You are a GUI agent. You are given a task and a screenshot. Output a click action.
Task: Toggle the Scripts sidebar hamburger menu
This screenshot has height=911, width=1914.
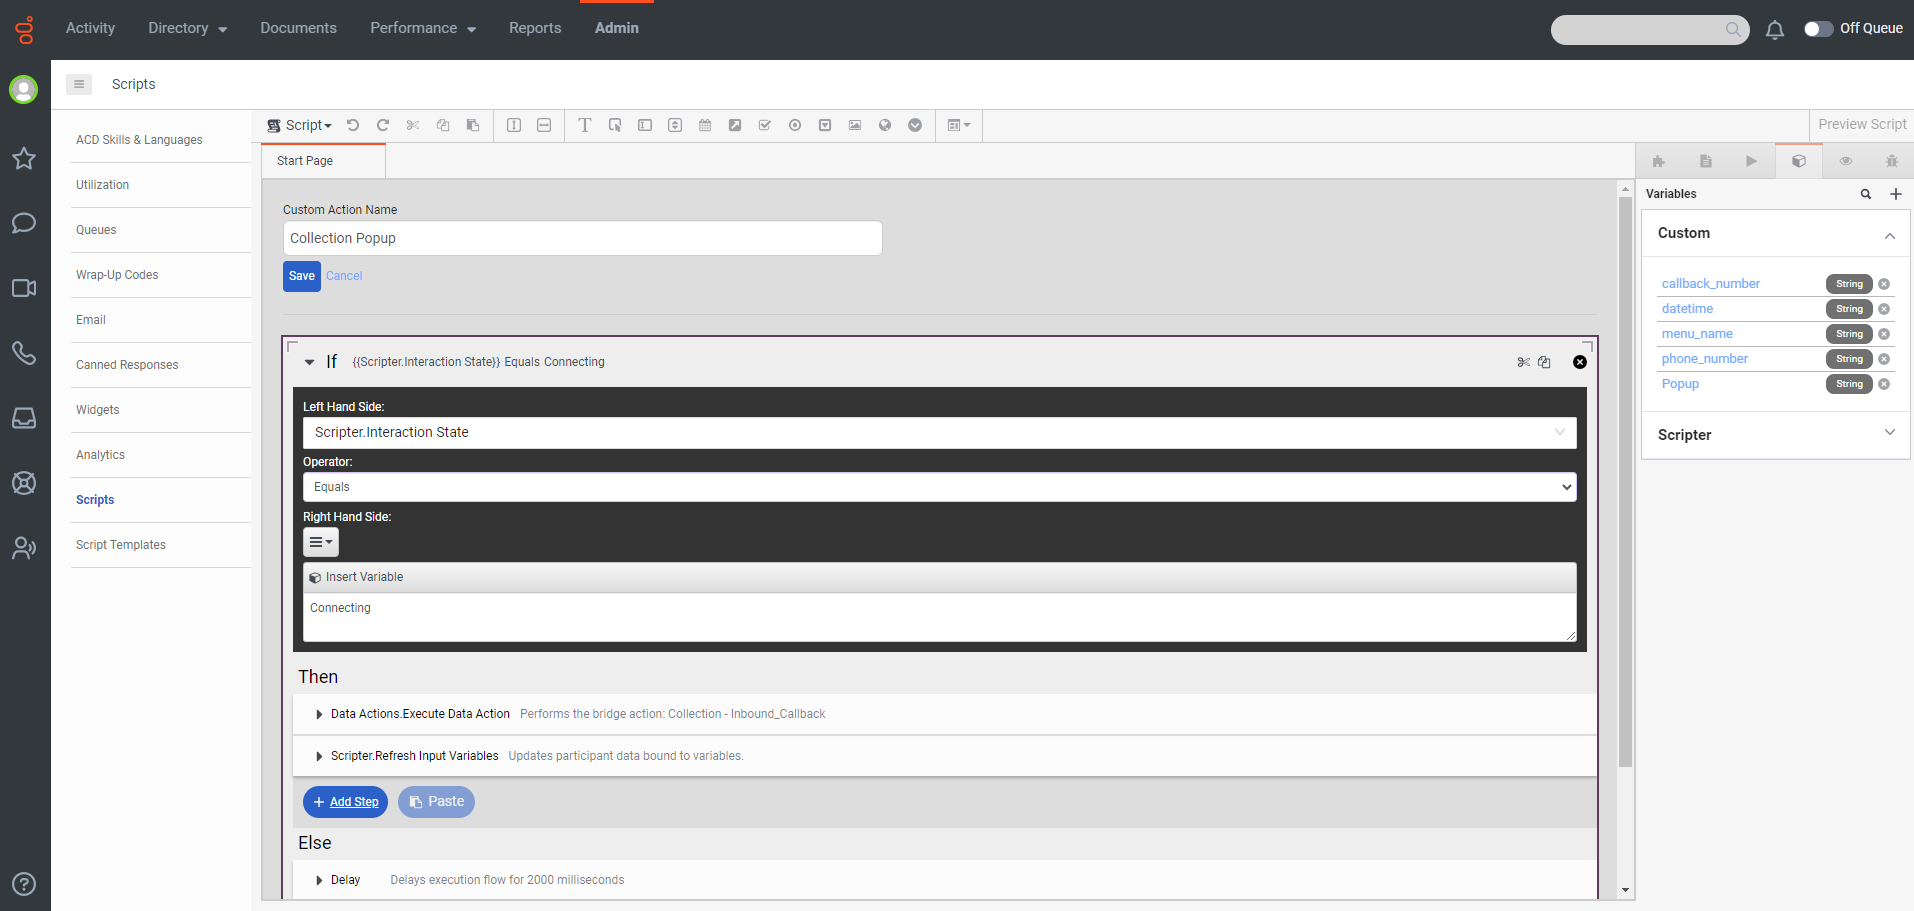click(x=79, y=84)
